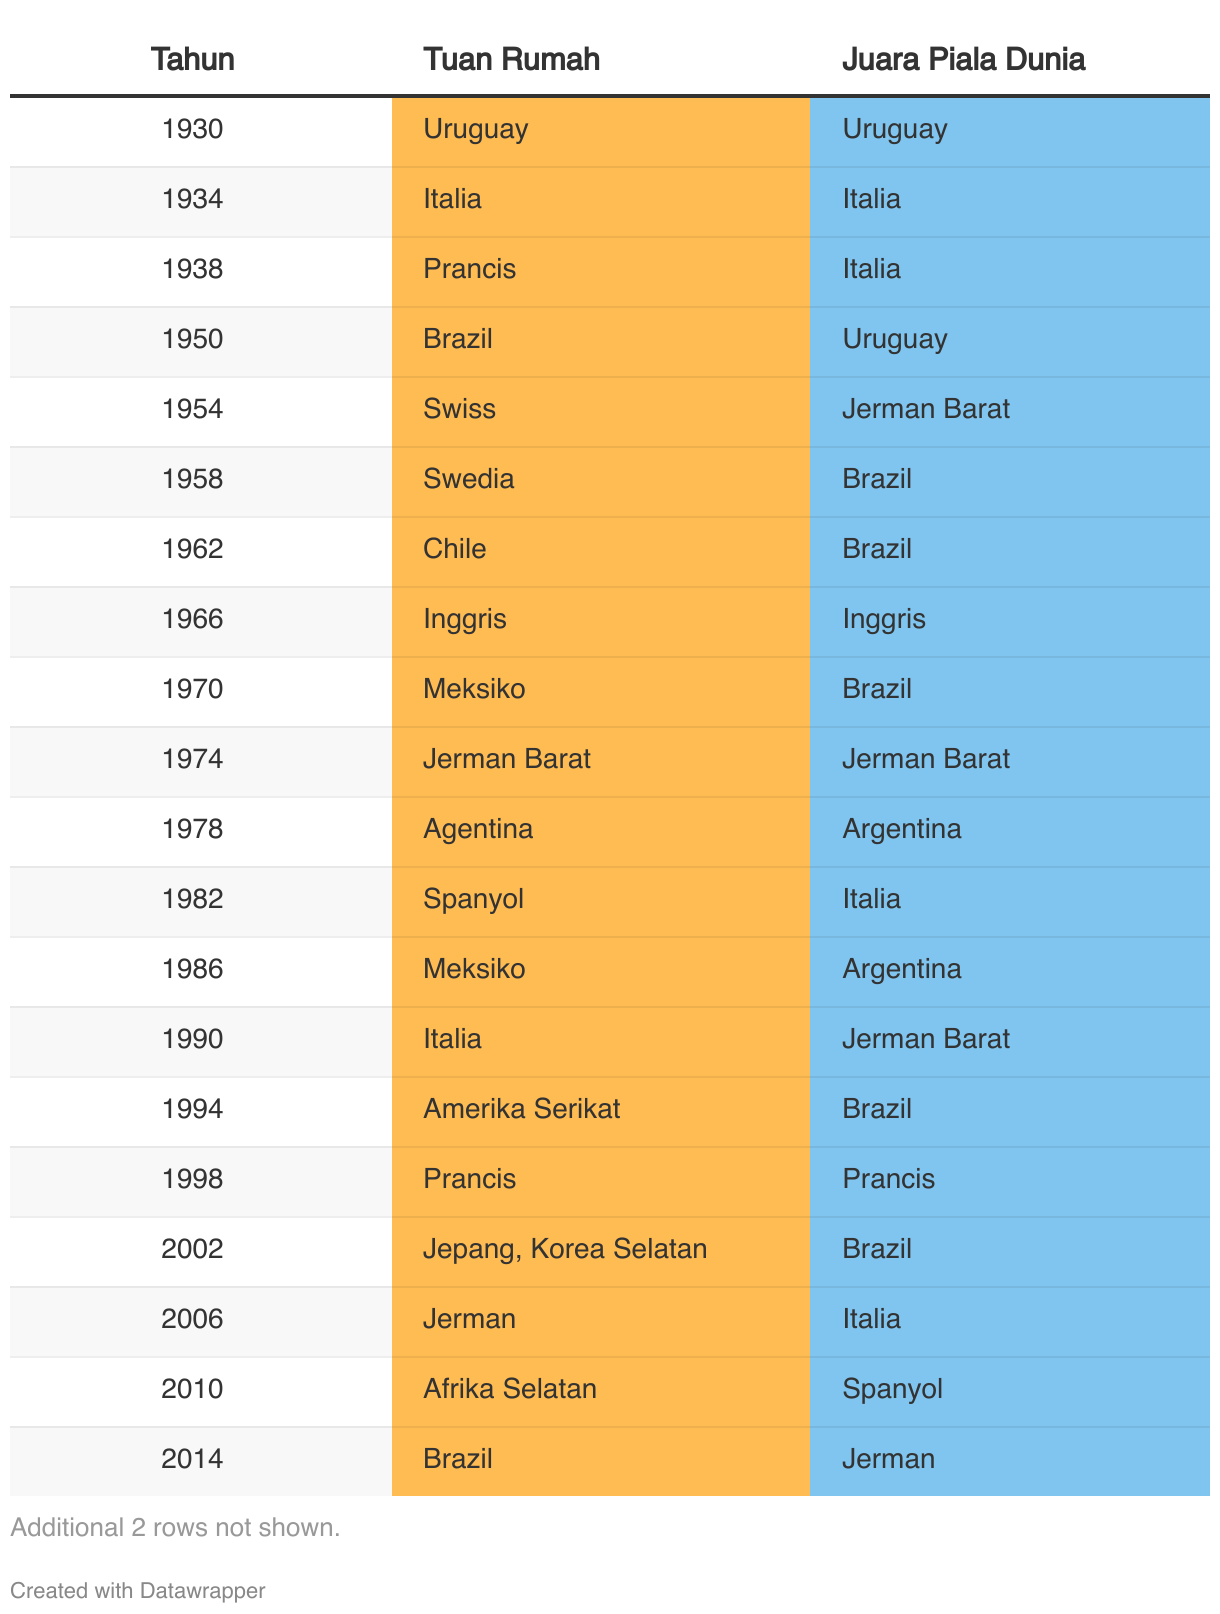Image resolution: width=1220 pixels, height=1614 pixels.
Task: Select the Swedia host cell
Action: pos(600,480)
